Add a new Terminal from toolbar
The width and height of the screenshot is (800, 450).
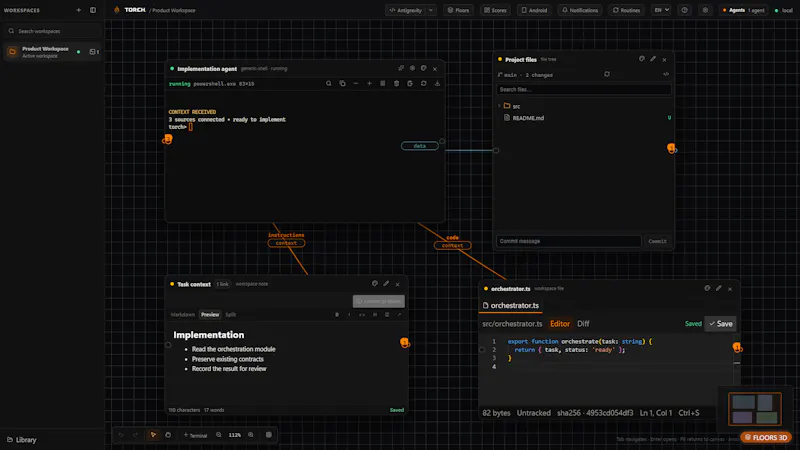[195, 435]
